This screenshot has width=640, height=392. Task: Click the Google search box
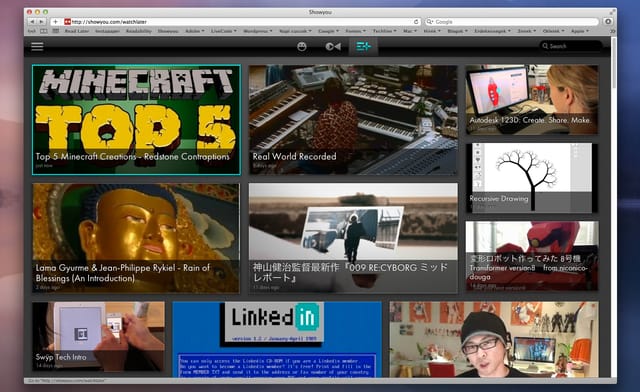(x=512, y=22)
